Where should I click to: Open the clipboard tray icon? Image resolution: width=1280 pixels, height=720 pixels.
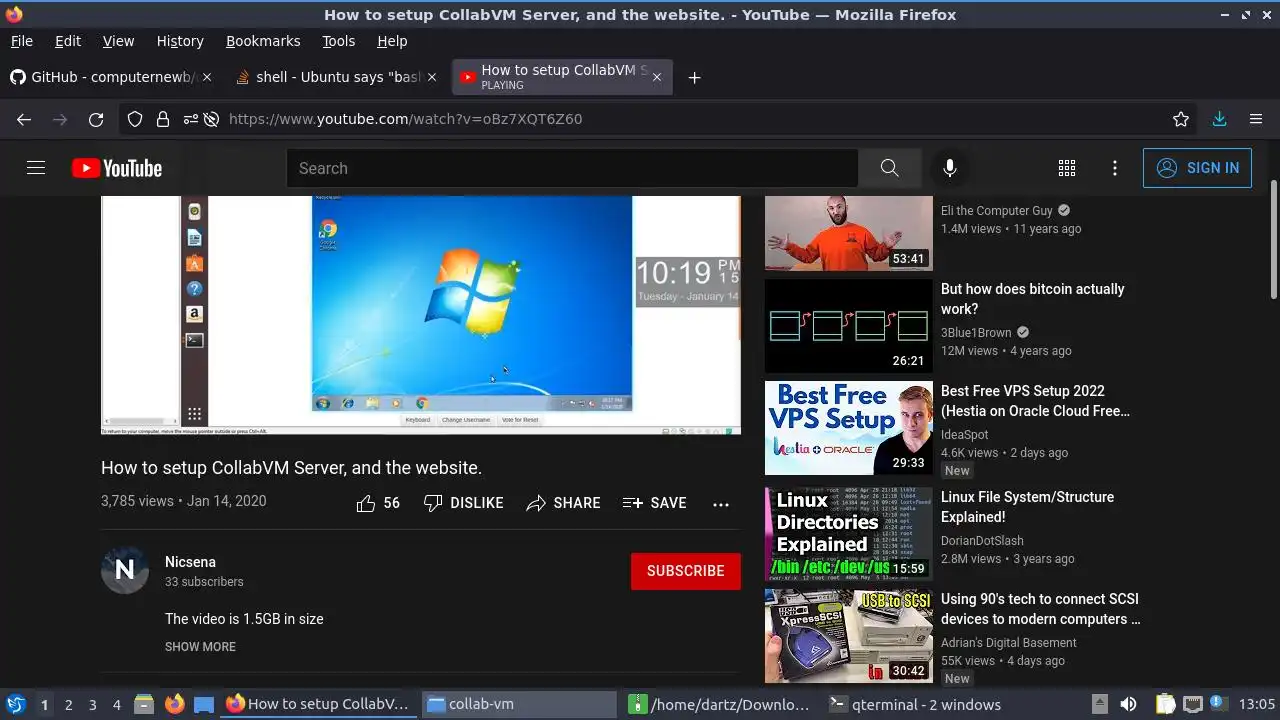(x=1166, y=704)
